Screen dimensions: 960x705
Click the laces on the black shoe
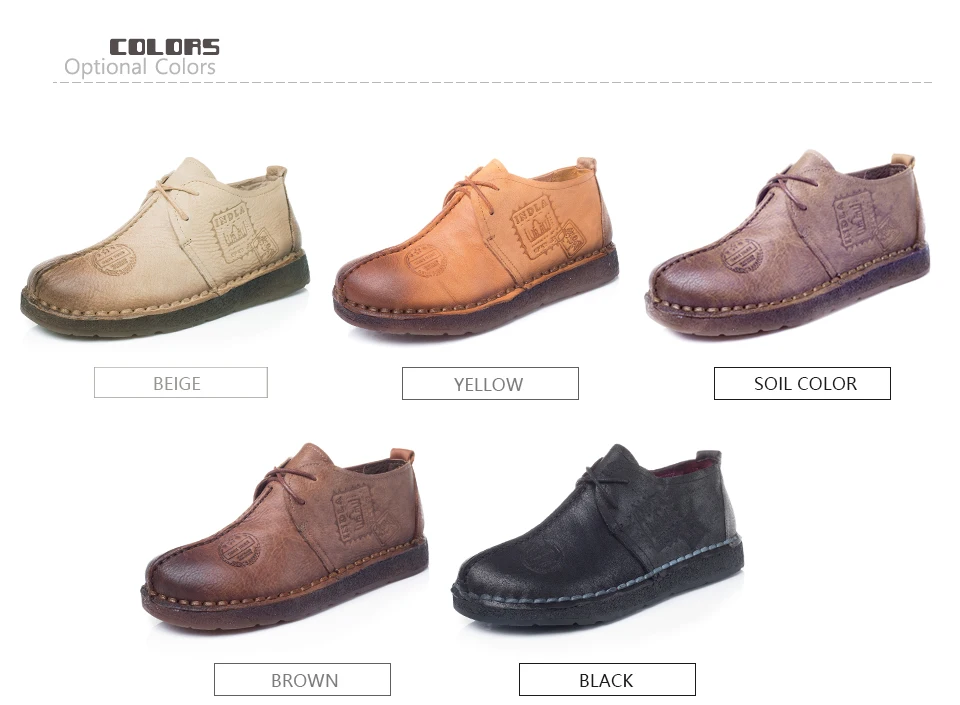point(602,479)
